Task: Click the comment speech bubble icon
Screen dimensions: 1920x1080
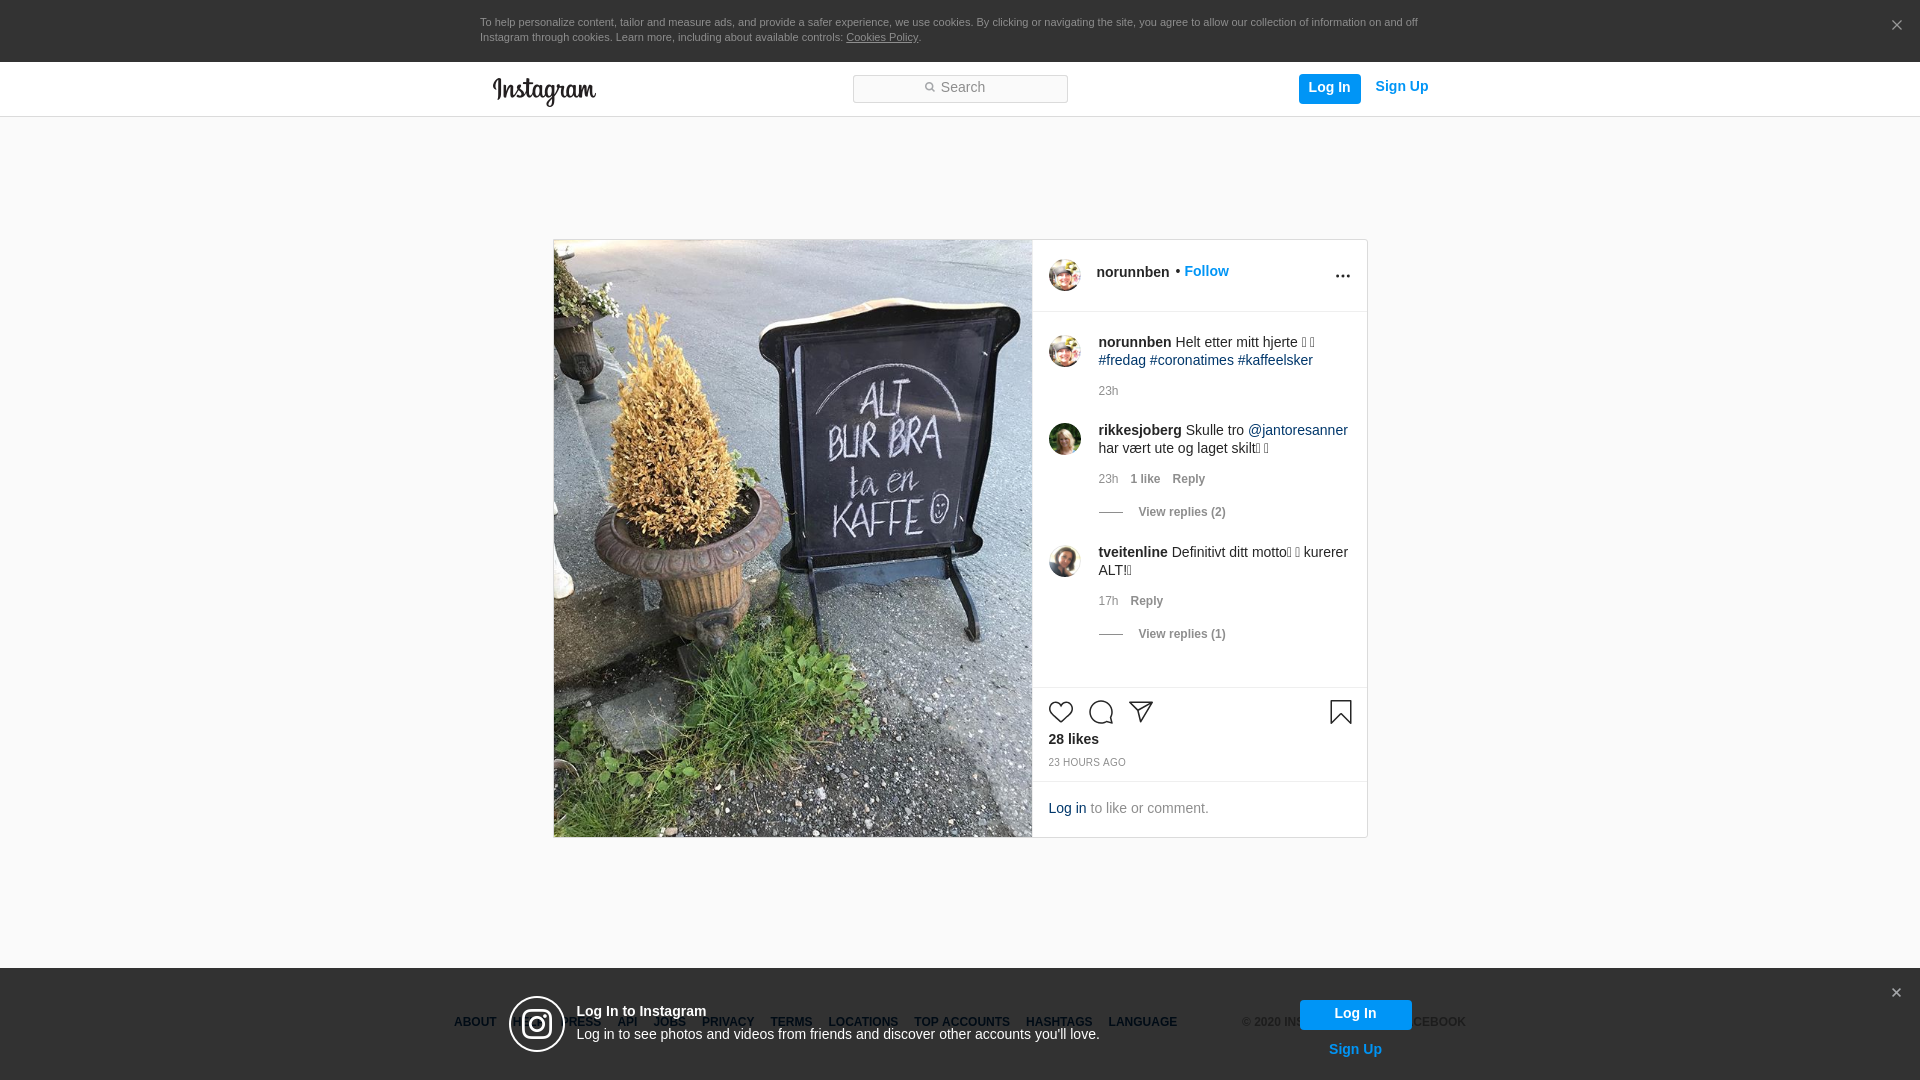Action: click(x=1100, y=712)
